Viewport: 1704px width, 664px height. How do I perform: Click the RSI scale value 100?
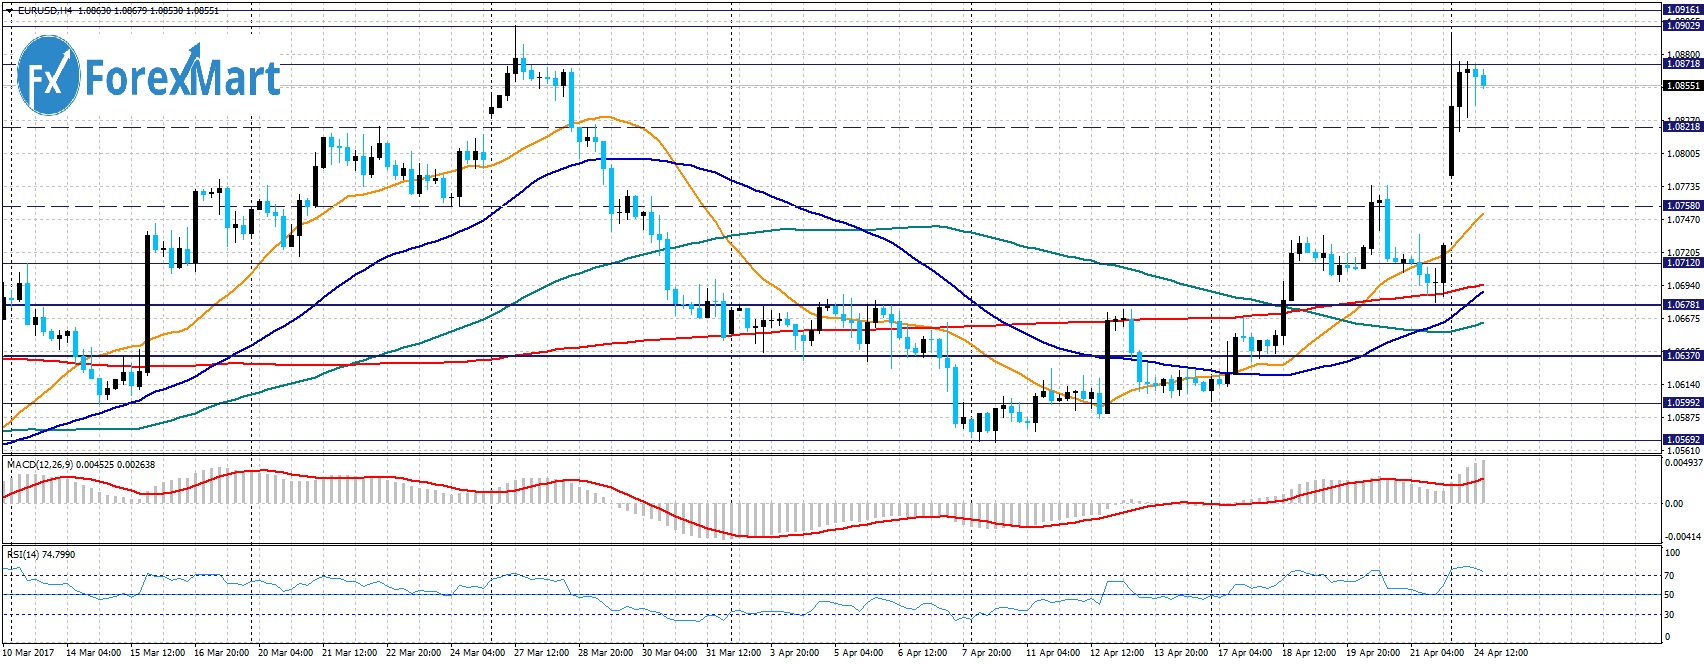pyautogui.click(x=1672, y=552)
